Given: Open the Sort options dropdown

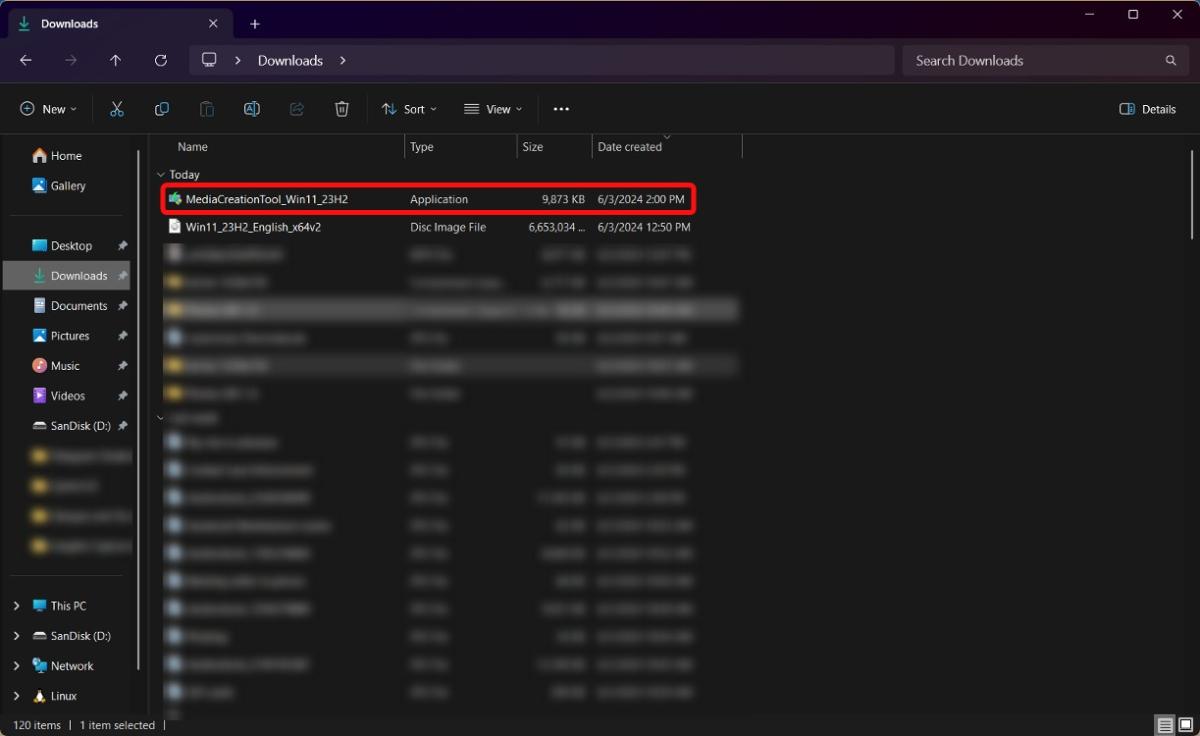Looking at the screenshot, I should tap(409, 109).
